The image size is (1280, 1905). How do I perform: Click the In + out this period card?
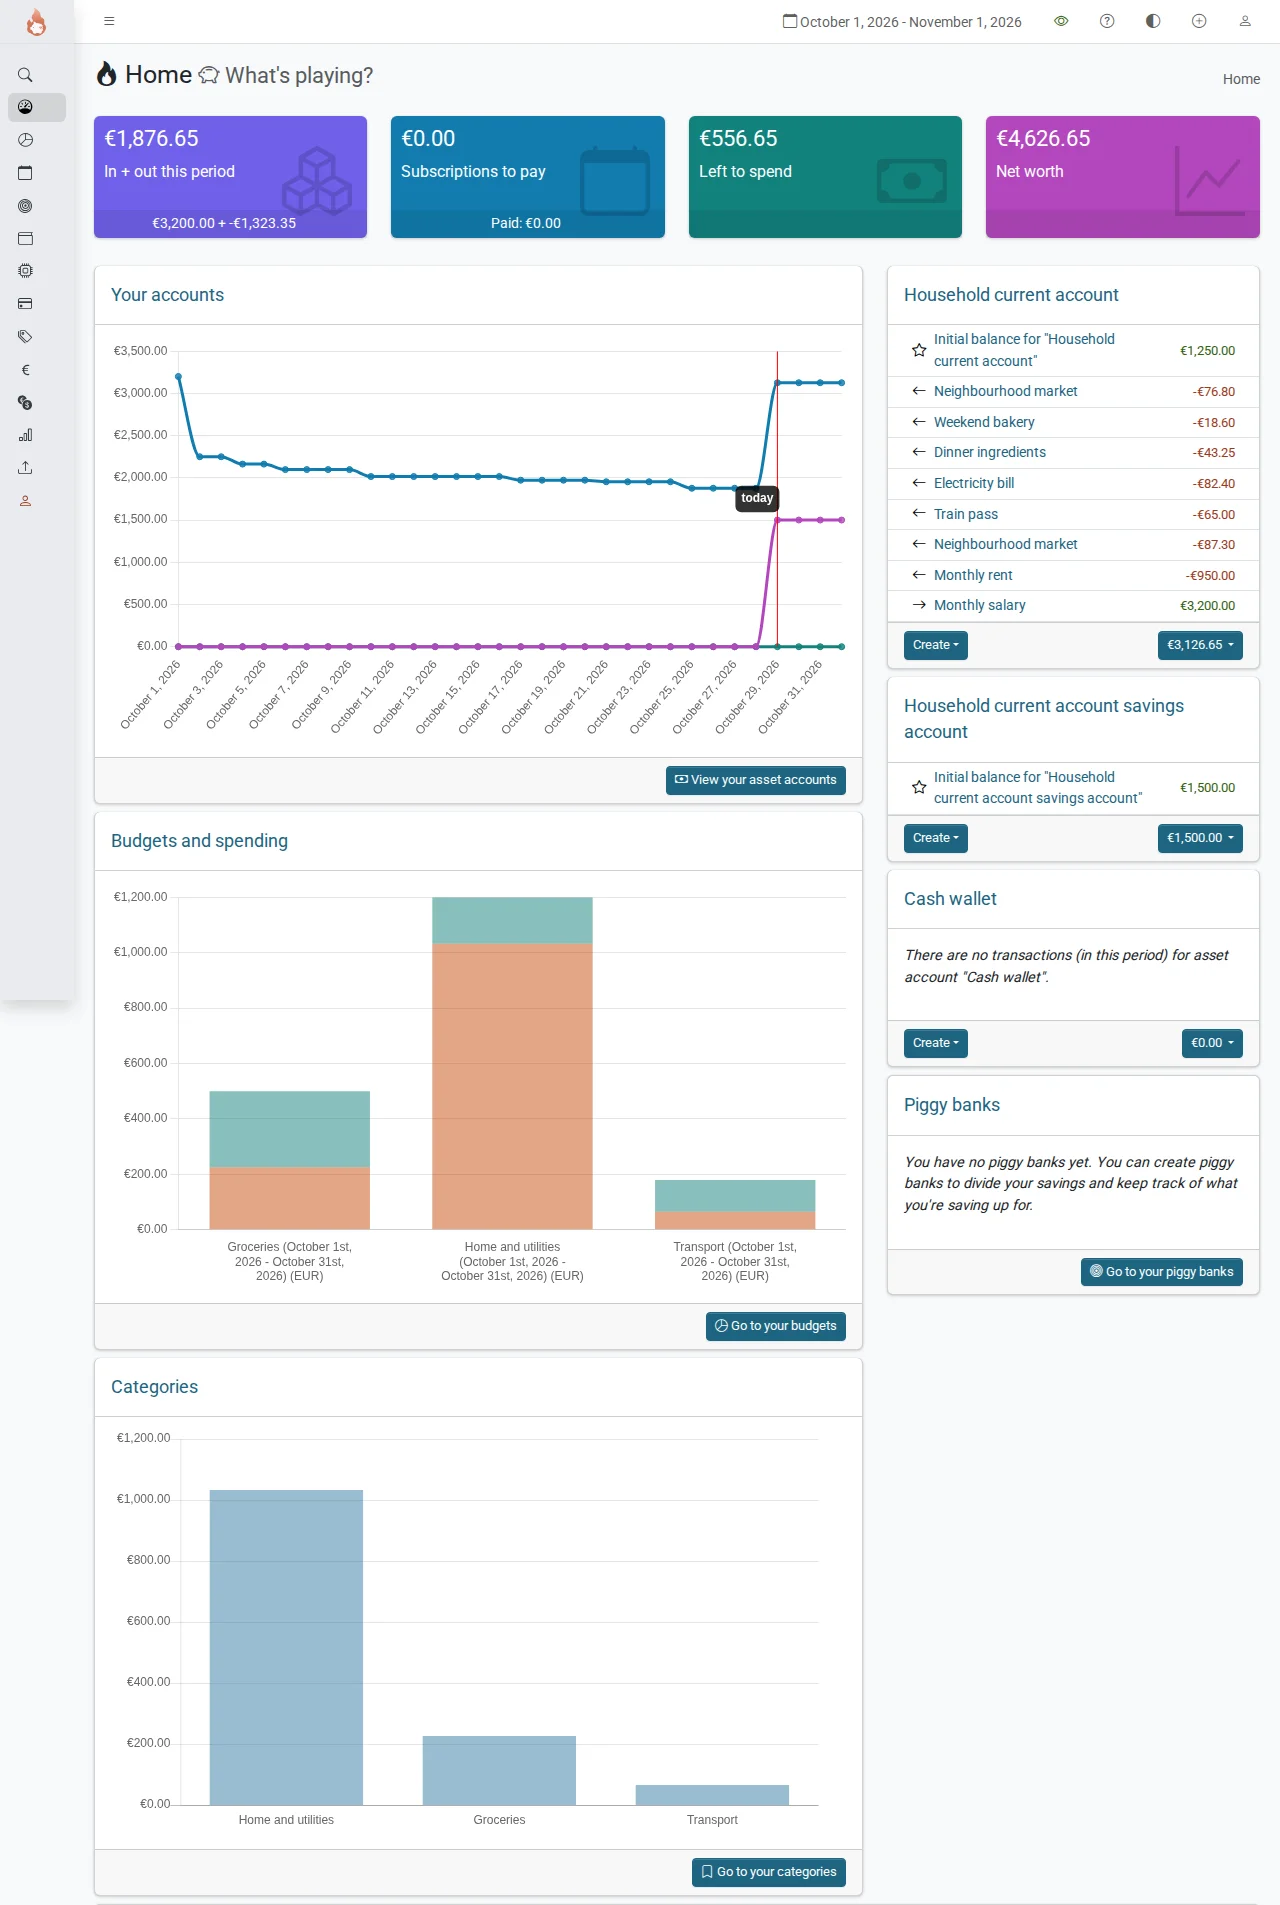(230, 177)
